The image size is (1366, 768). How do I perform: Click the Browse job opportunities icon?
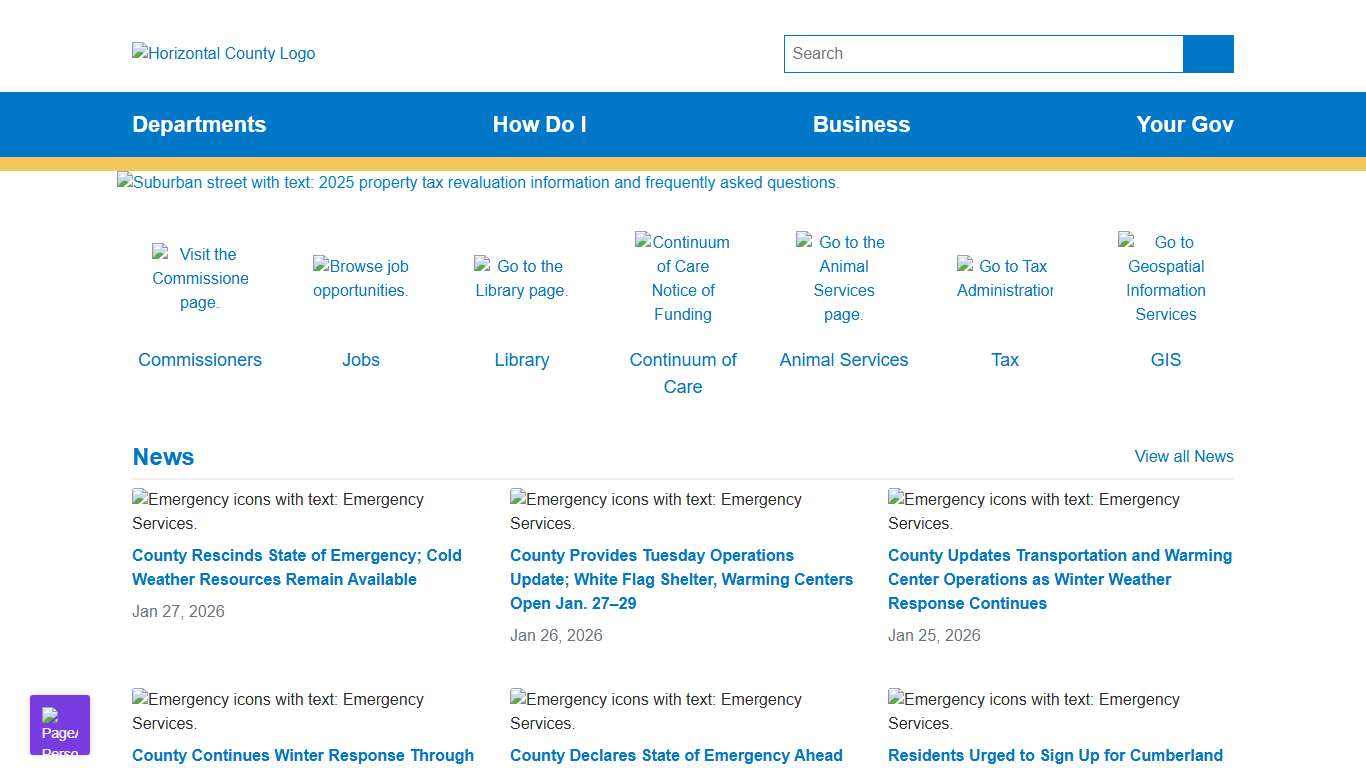pyautogui.click(x=361, y=278)
